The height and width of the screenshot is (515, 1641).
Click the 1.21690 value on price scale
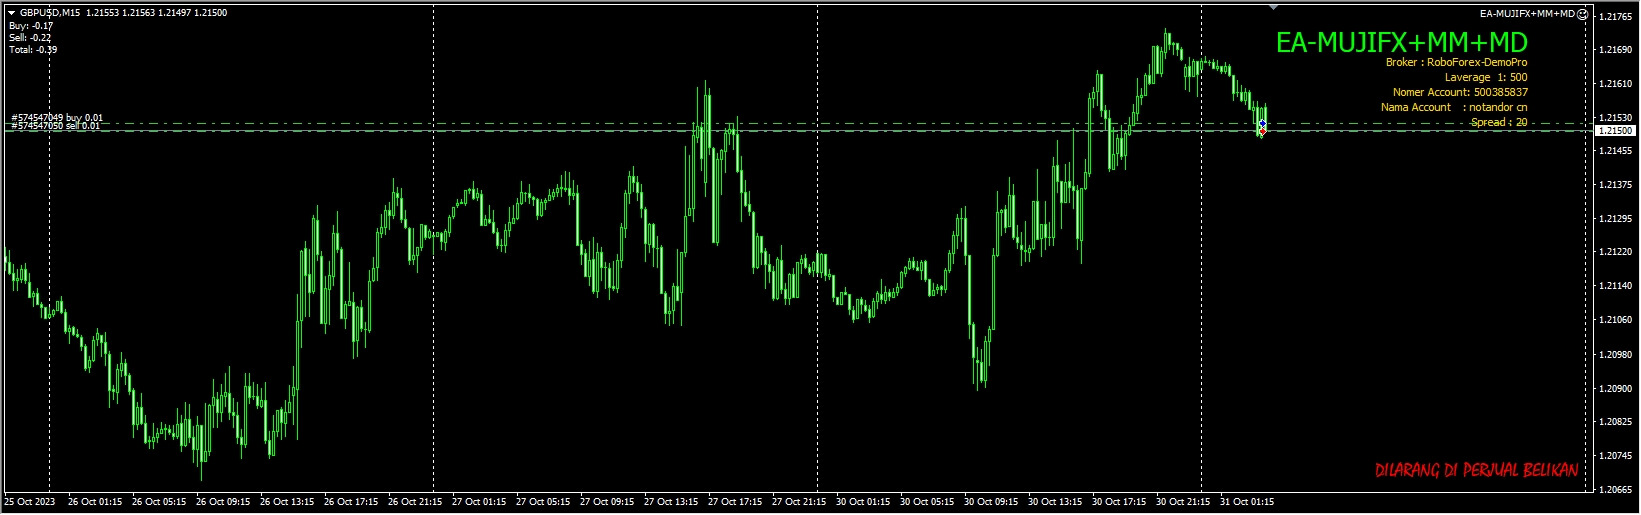tap(1616, 50)
